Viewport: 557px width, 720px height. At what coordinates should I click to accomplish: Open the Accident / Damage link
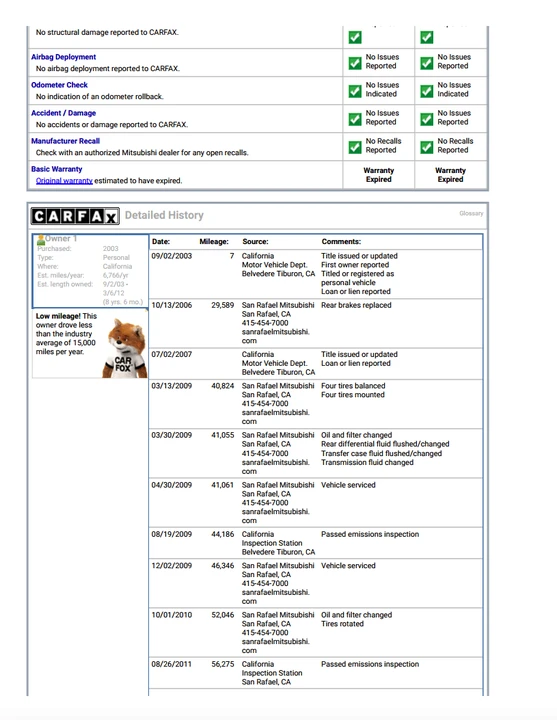[63, 113]
